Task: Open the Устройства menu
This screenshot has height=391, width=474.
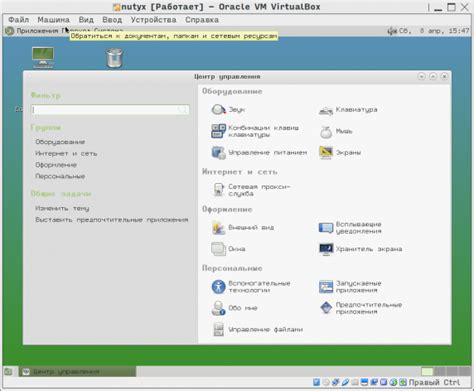Action: tap(153, 20)
